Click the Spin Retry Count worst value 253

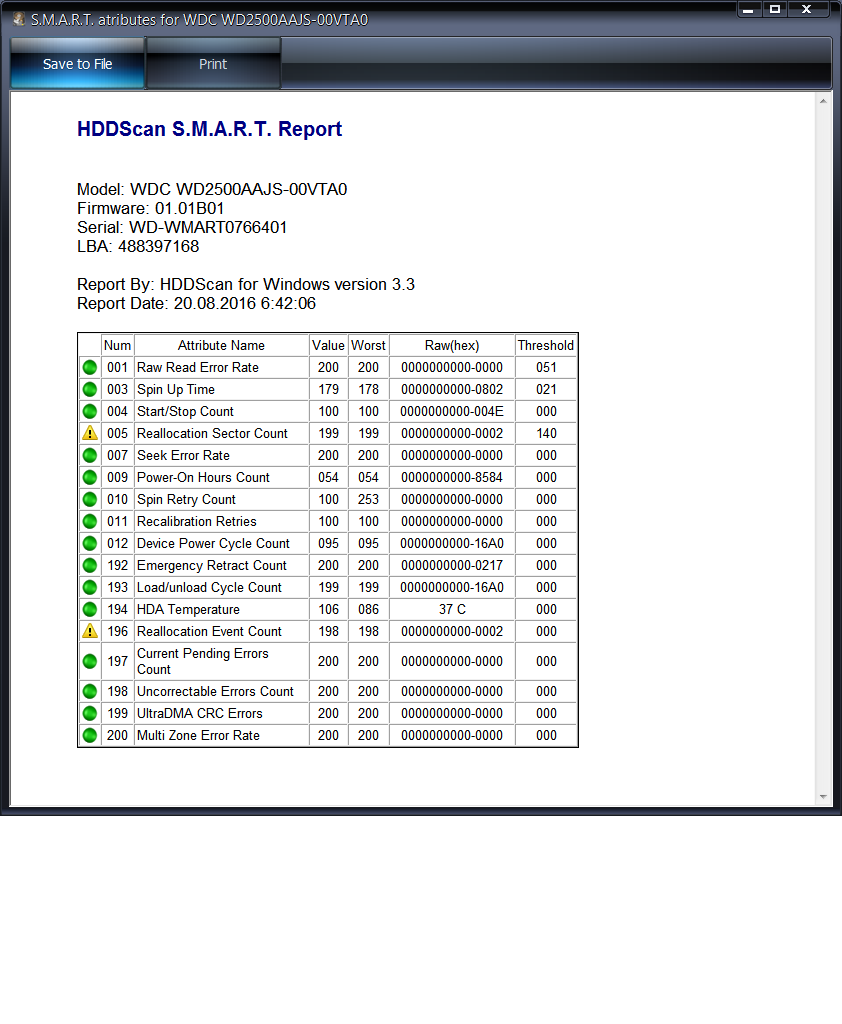(x=368, y=500)
